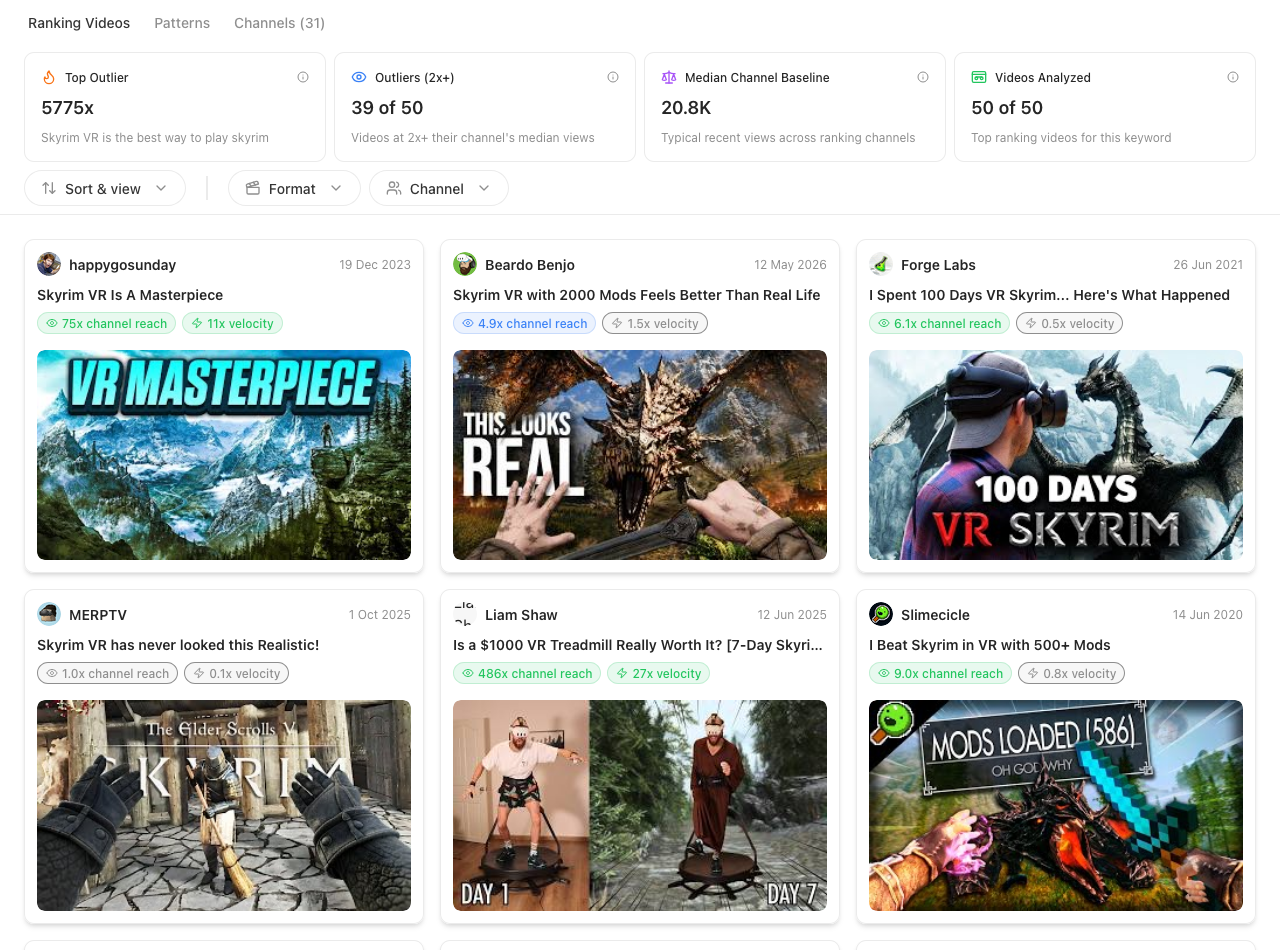Click the Day 1 / Day 7 treadmill thumbnail
Image resolution: width=1280 pixels, height=950 pixels.
640,805
